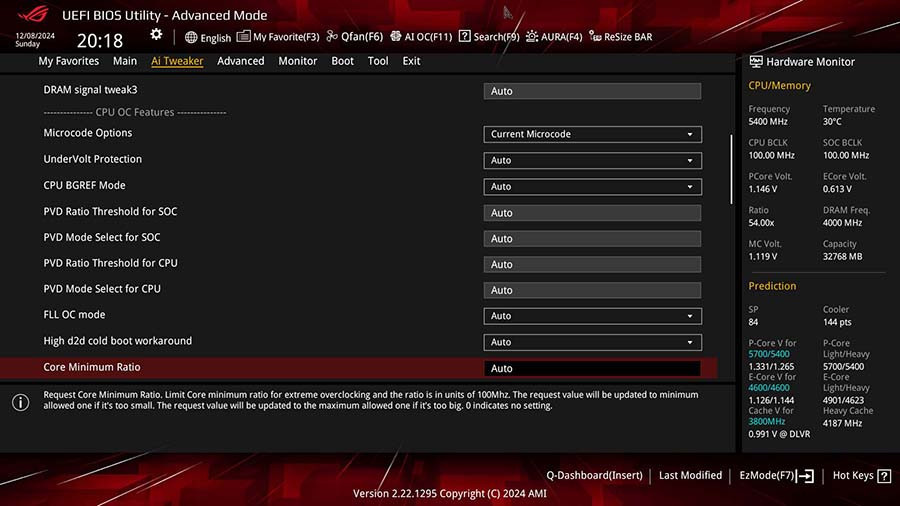This screenshot has height=506, width=900.
Task: Click the 4600/4600 E-Core prediction link
Action: (769, 388)
